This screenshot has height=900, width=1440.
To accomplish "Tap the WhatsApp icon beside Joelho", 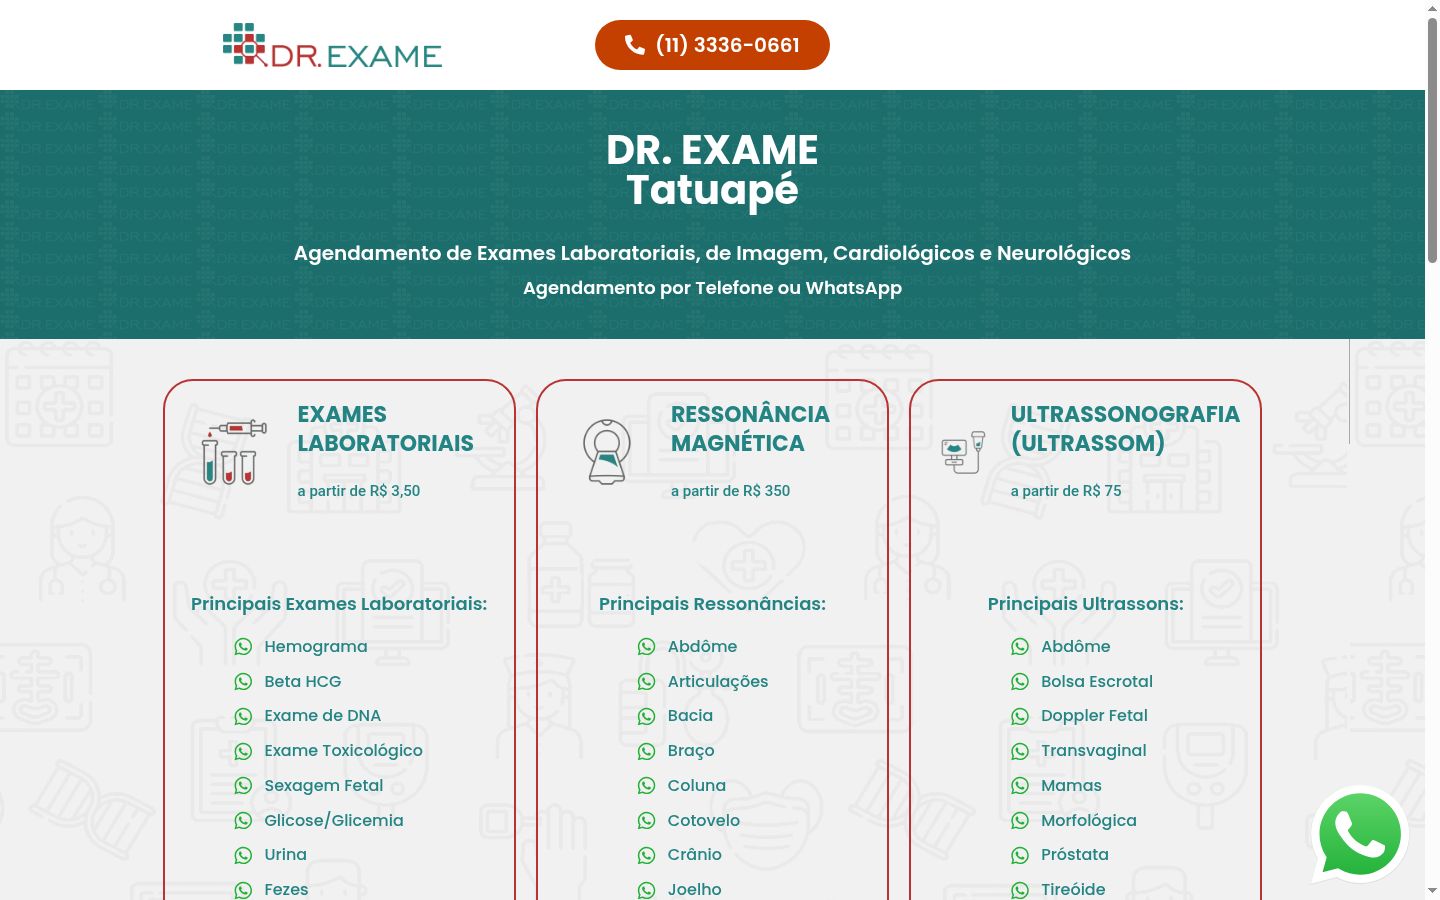I will click(x=647, y=890).
